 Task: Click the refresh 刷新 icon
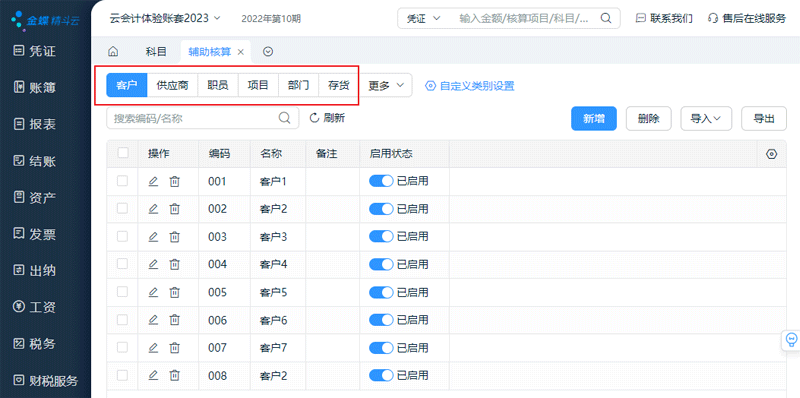click(x=314, y=118)
